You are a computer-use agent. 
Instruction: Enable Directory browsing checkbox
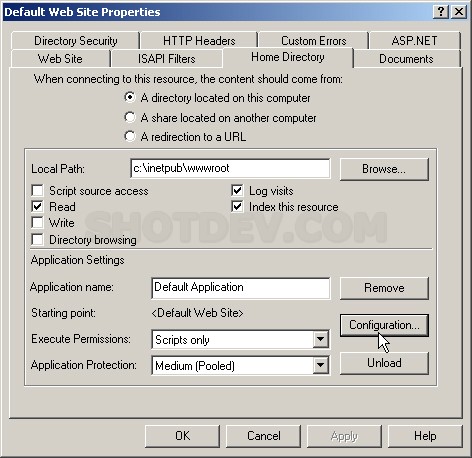point(37,239)
